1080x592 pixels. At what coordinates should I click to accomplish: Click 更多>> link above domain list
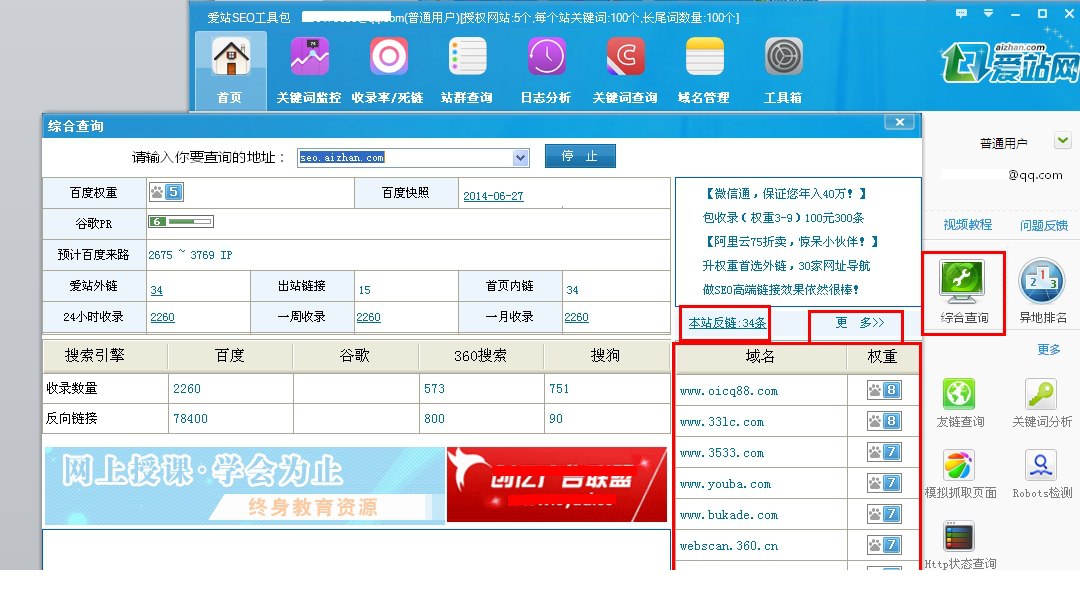(860, 323)
